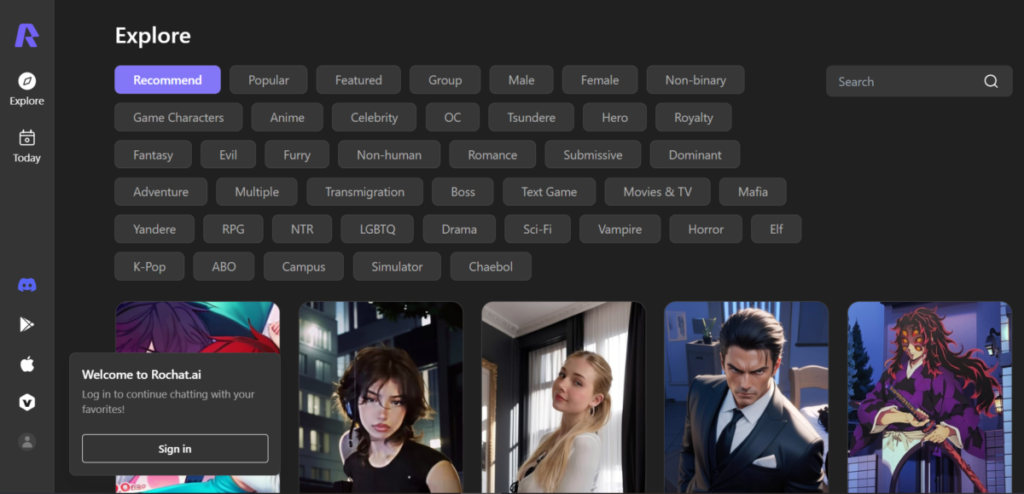The width and height of the screenshot is (1024, 494).
Task: Click the Google Play store icon
Action: 27,324
